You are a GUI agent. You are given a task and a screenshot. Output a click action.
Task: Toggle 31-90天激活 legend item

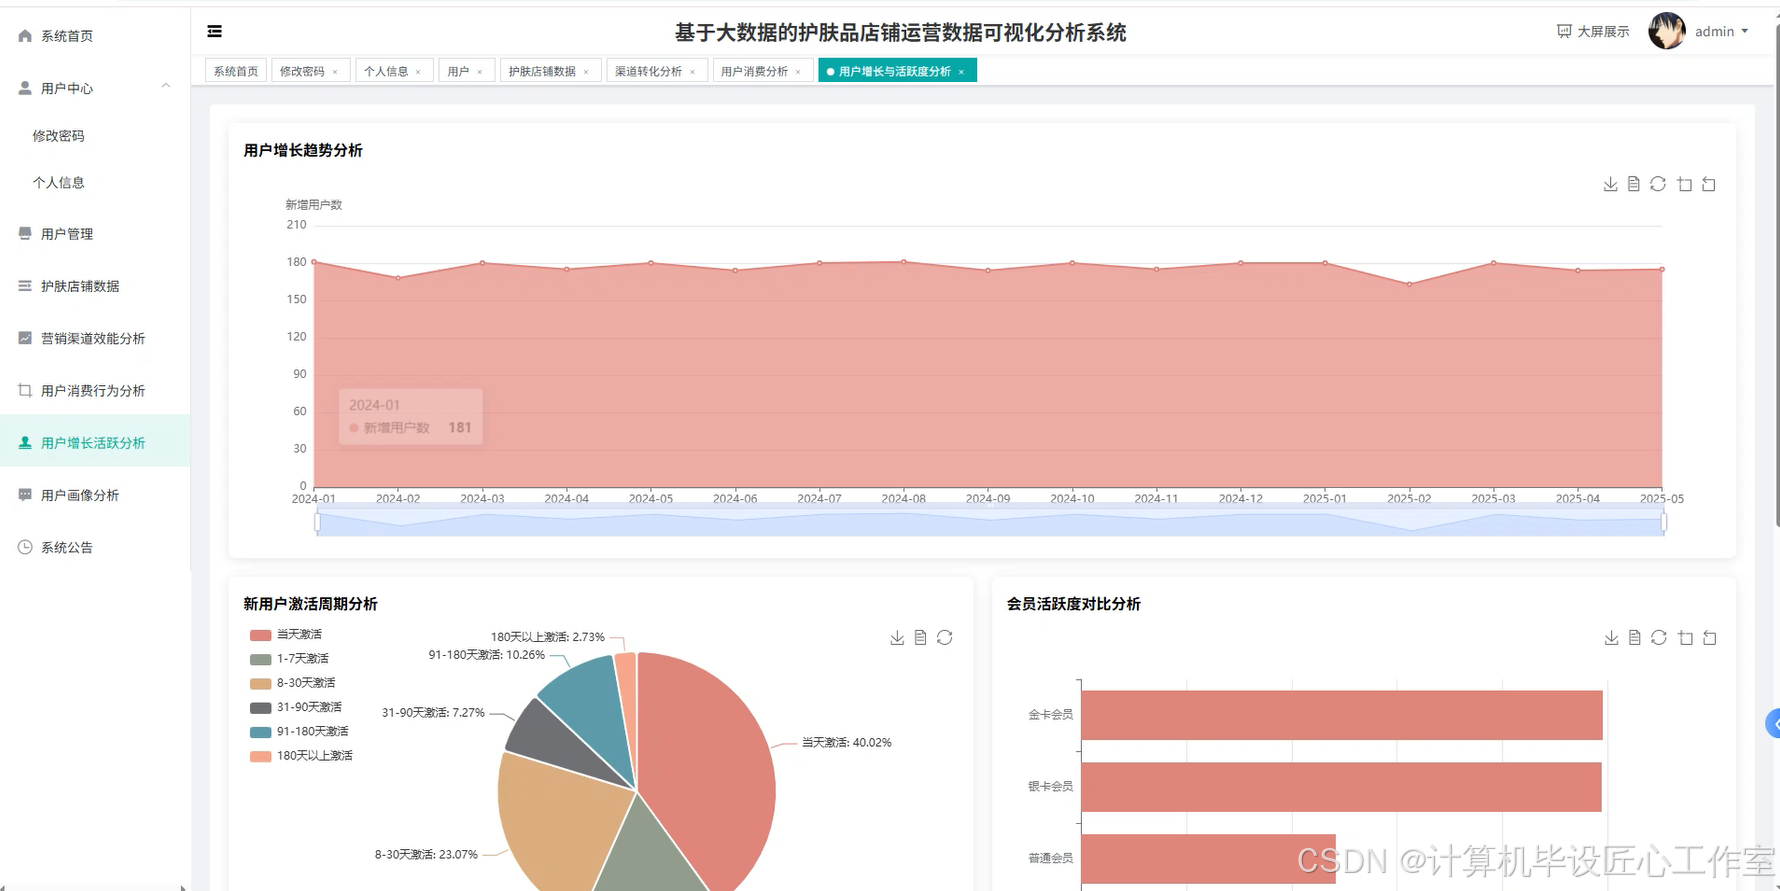pos(295,707)
